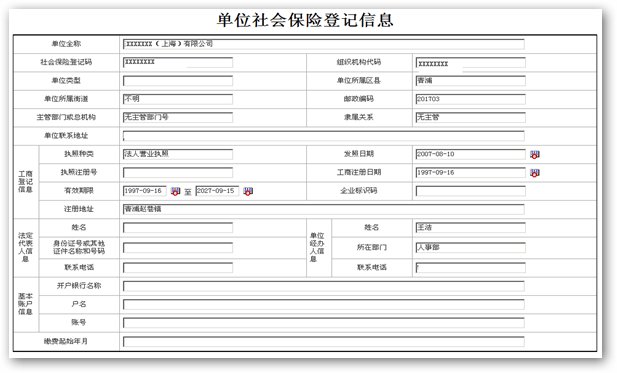Click the 法定代表人 联系电话 field

[x=178, y=268]
